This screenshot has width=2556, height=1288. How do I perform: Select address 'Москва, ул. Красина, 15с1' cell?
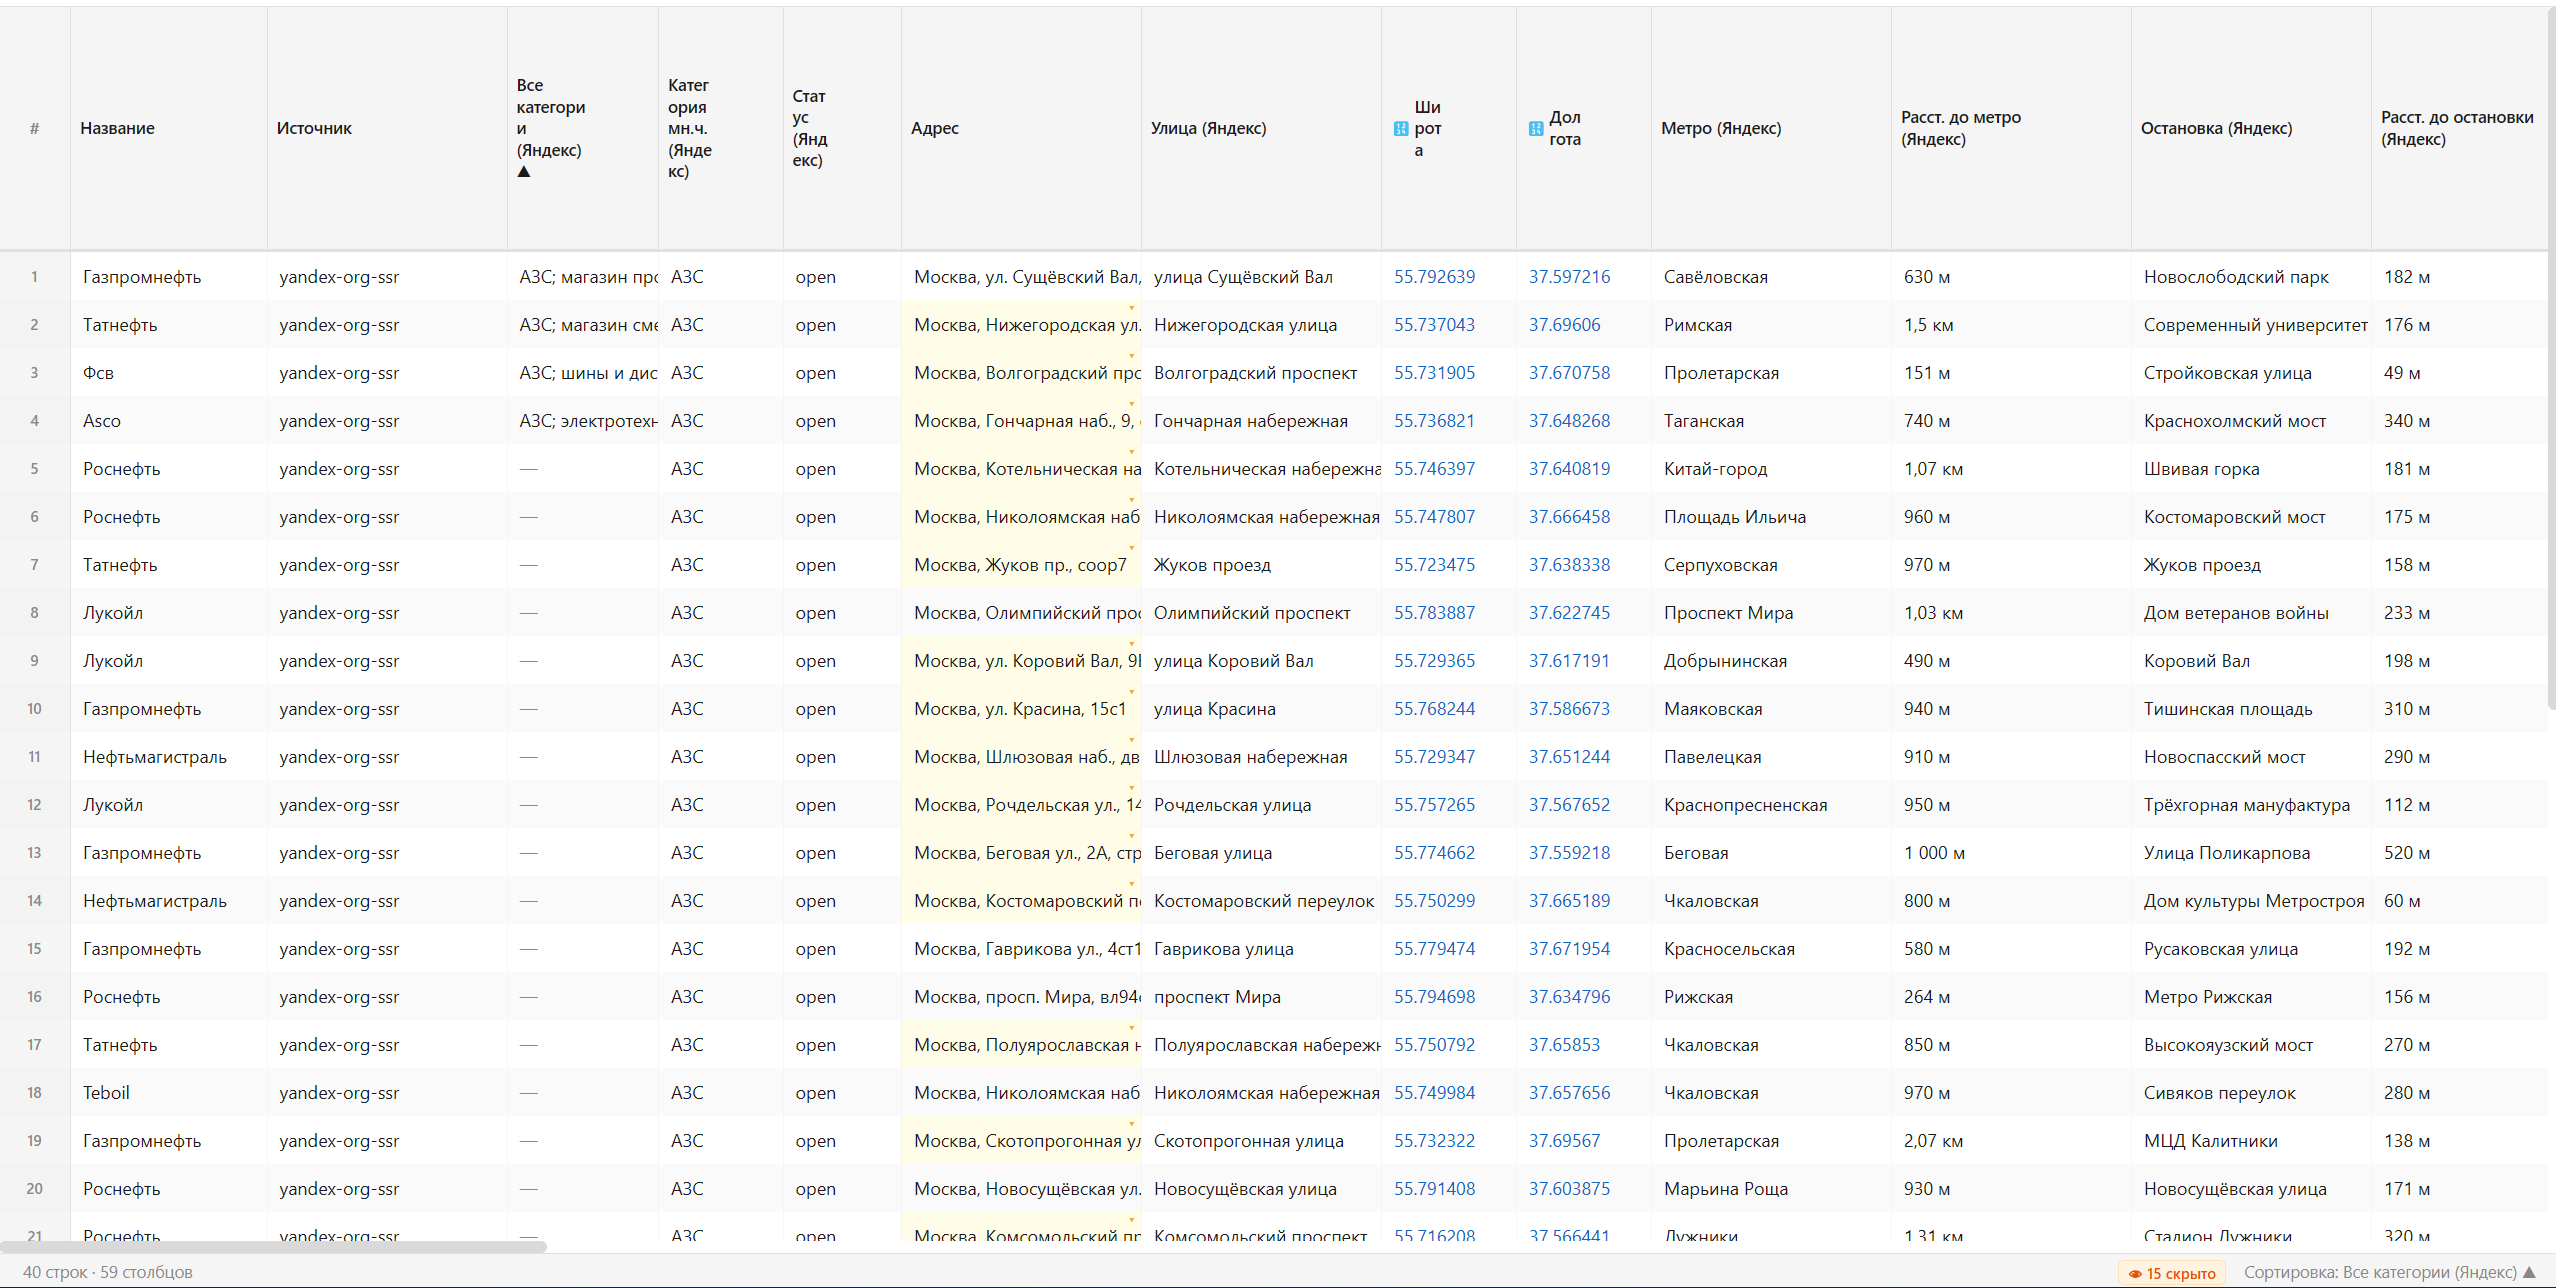coord(1021,709)
